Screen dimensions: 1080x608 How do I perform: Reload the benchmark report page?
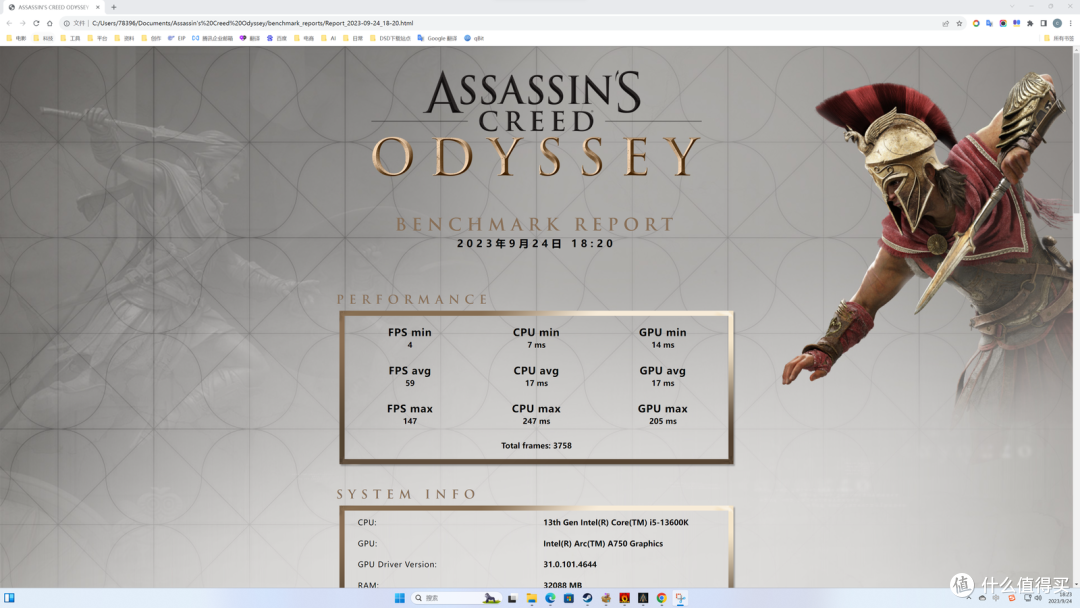point(36,23)
